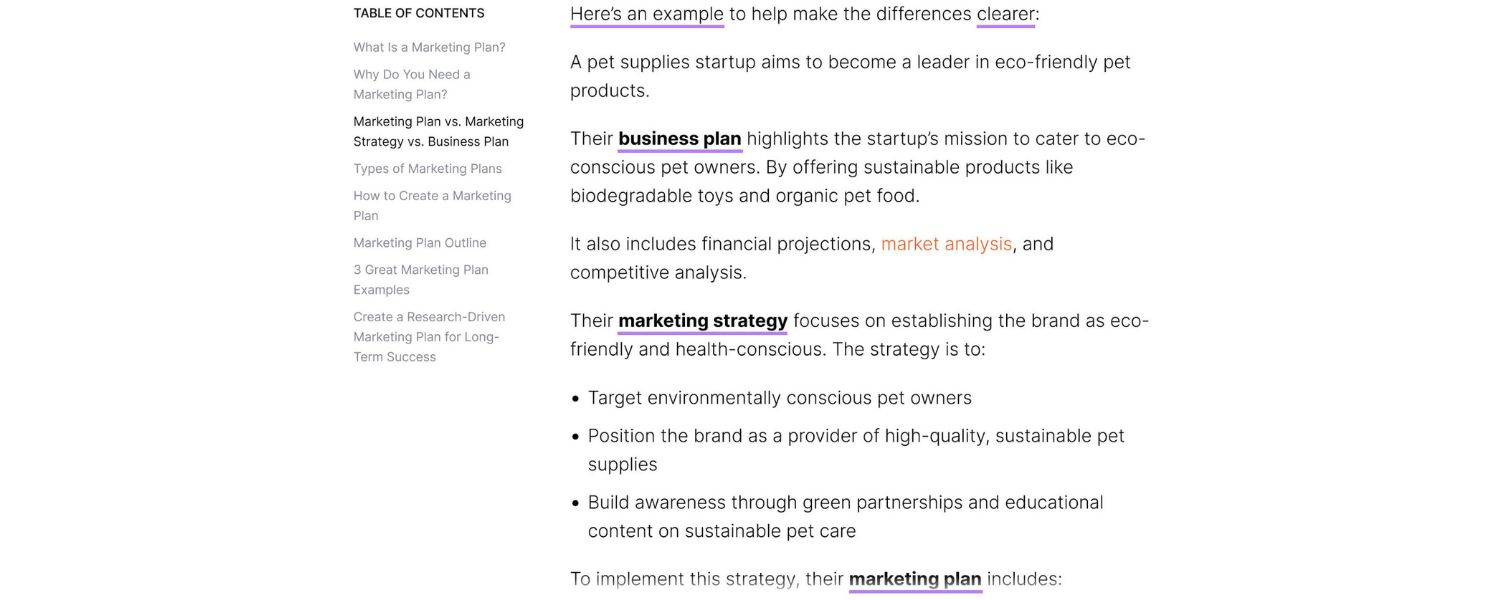This screenshot has width=1500, height=600.
Task: Go to 'Types of Marketing Plans' section
Action: pyautogui.click(x=427, y=168)
